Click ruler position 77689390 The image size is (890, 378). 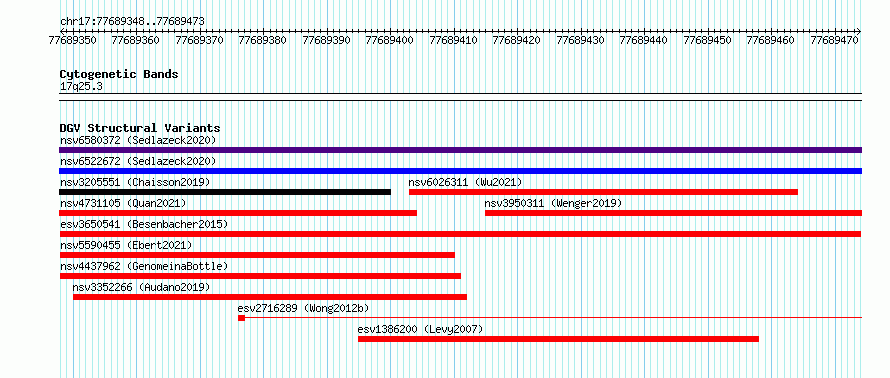tap(326, 40)
